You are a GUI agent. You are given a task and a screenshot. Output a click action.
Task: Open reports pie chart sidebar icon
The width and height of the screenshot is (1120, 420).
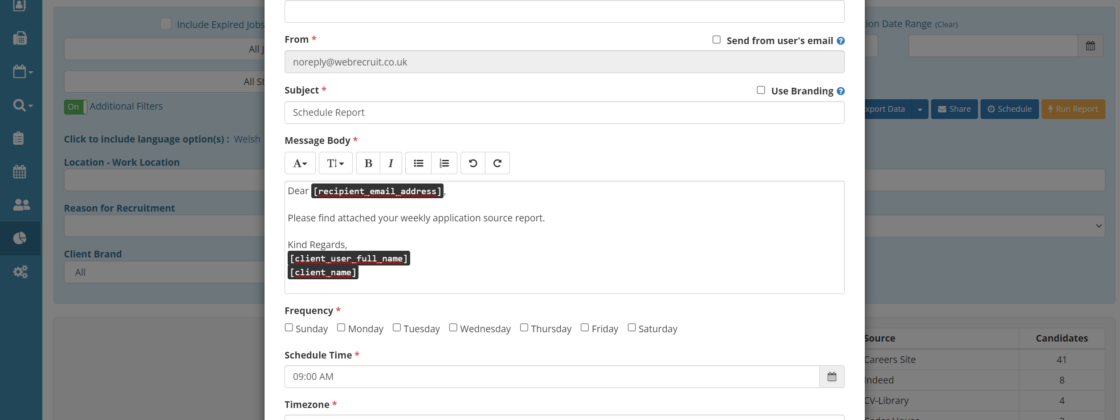coord(21,238)
